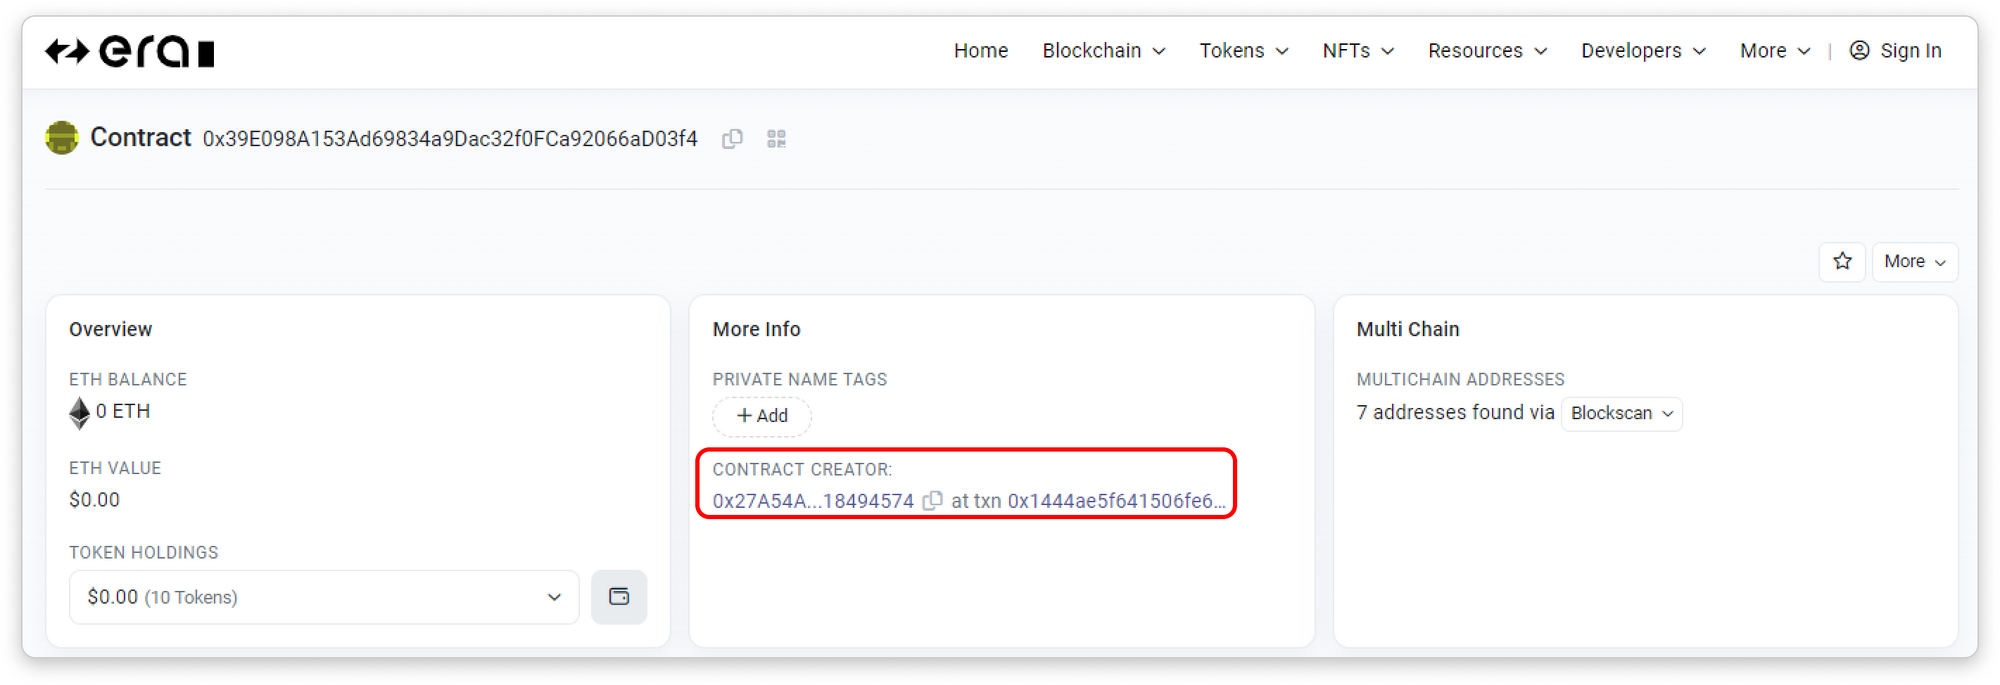
Task: Click the Era explorer logo
Action: (x=130, y=51)
